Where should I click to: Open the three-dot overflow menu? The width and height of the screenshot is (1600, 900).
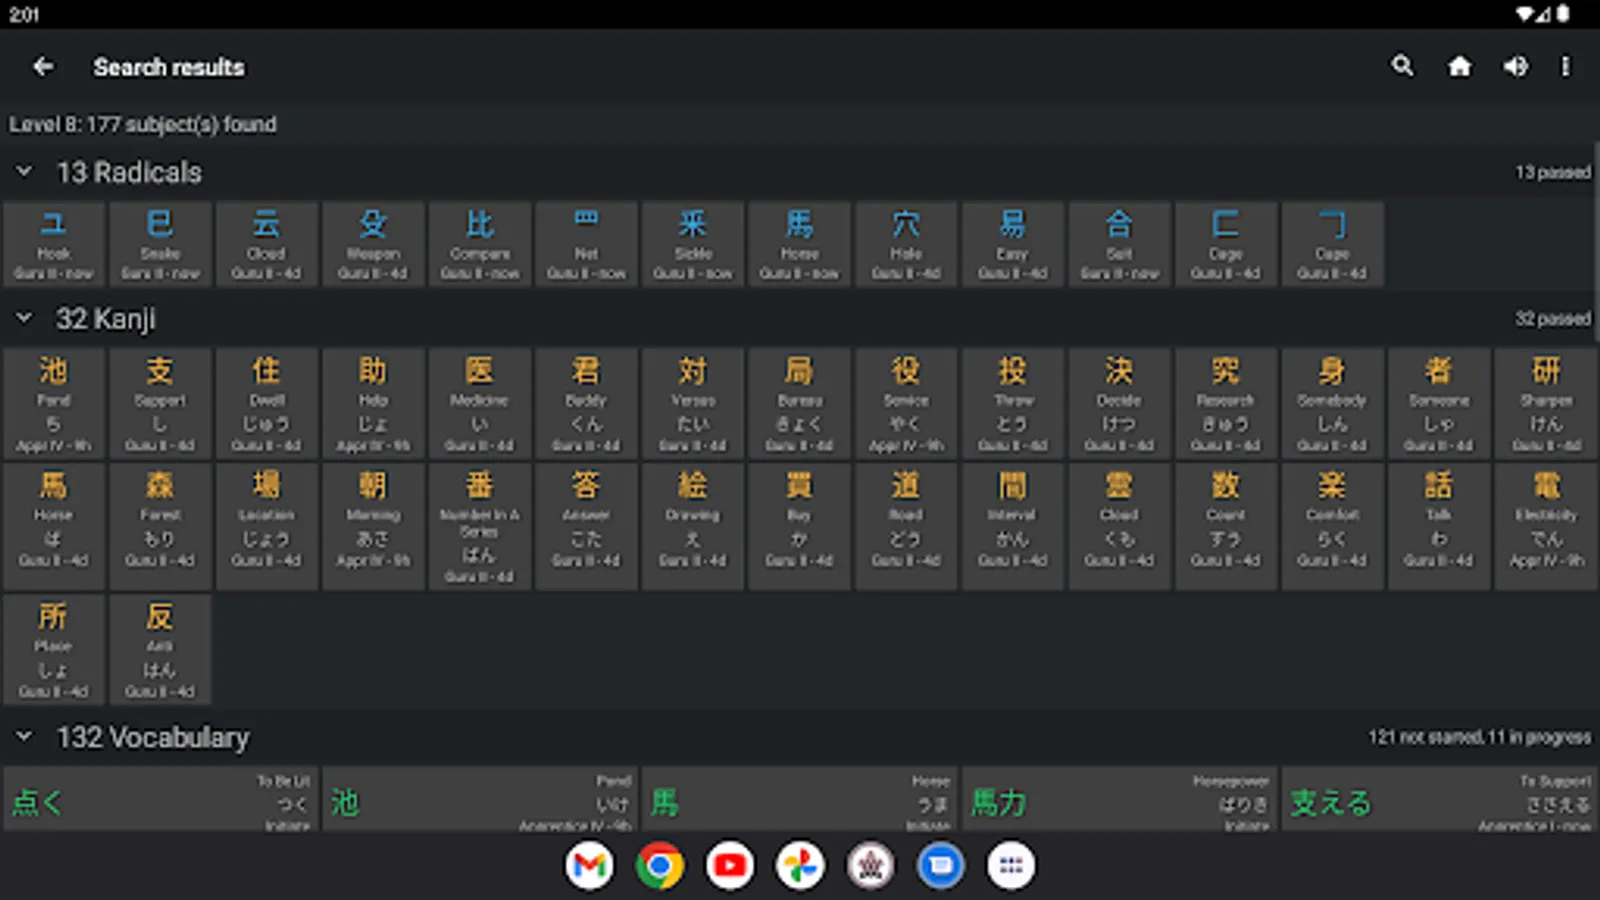coord(1565,67)
